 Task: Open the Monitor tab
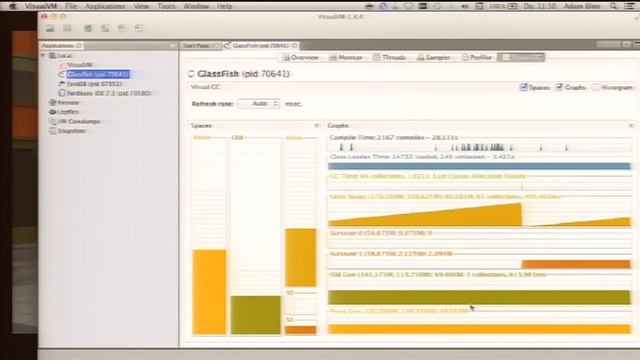tap(346, 58)
